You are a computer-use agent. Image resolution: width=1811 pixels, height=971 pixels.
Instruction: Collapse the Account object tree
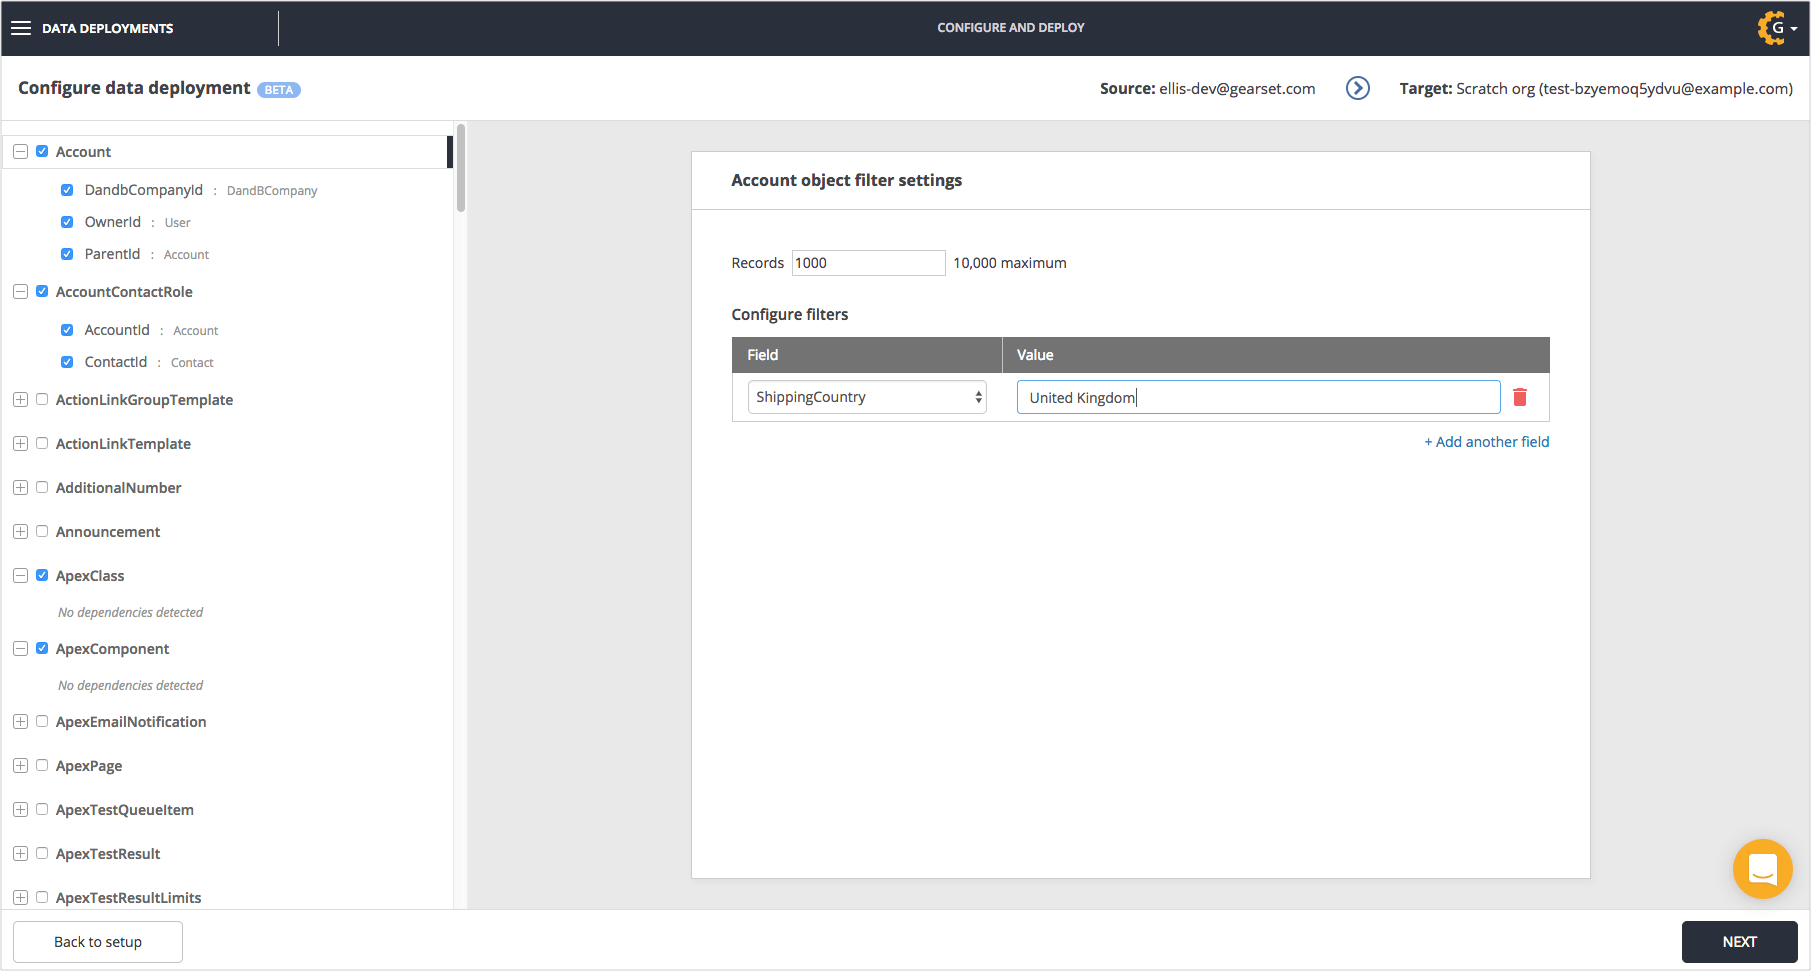click(20, 152)
